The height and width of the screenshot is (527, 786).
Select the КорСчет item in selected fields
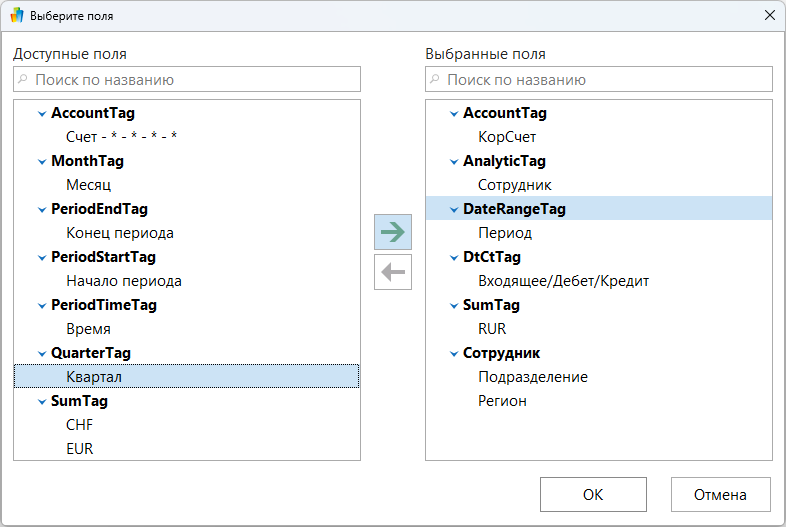507,137
